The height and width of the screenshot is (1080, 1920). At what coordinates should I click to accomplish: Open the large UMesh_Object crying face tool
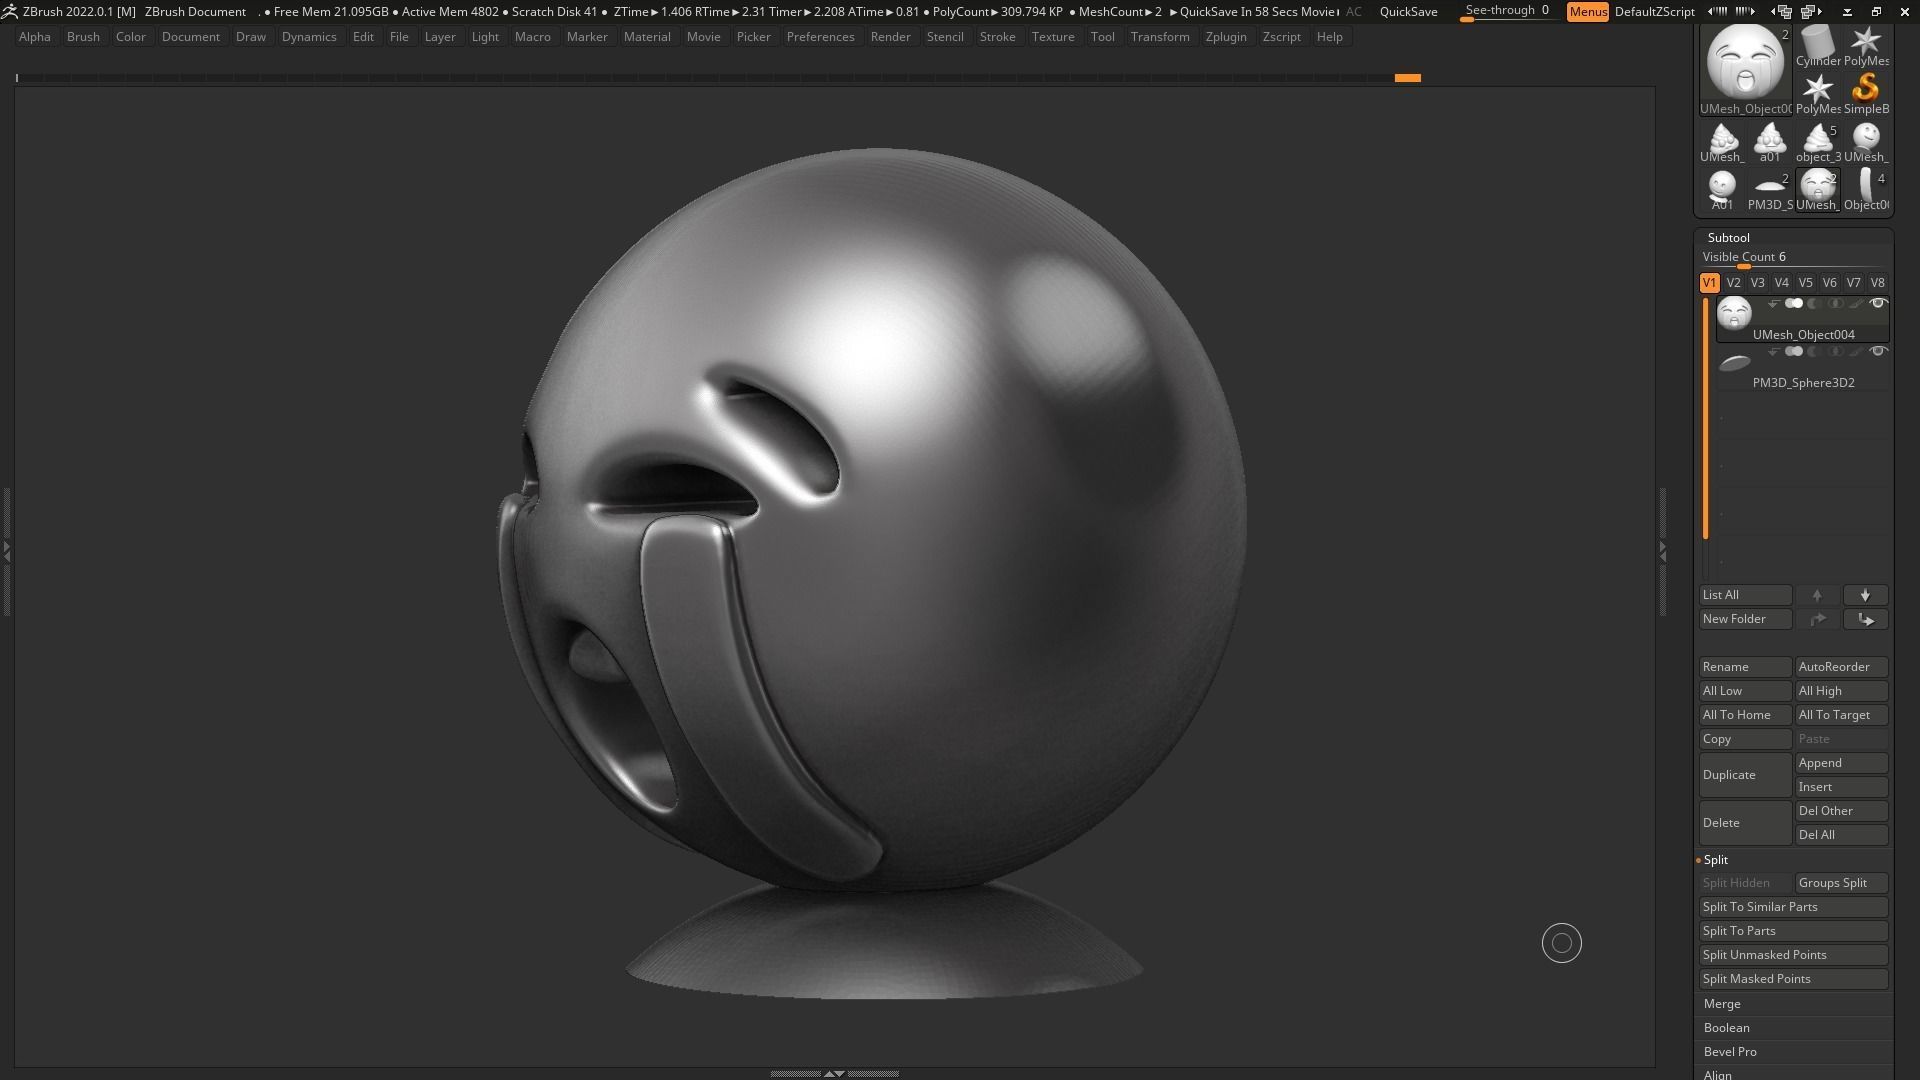coord(1746,69)
